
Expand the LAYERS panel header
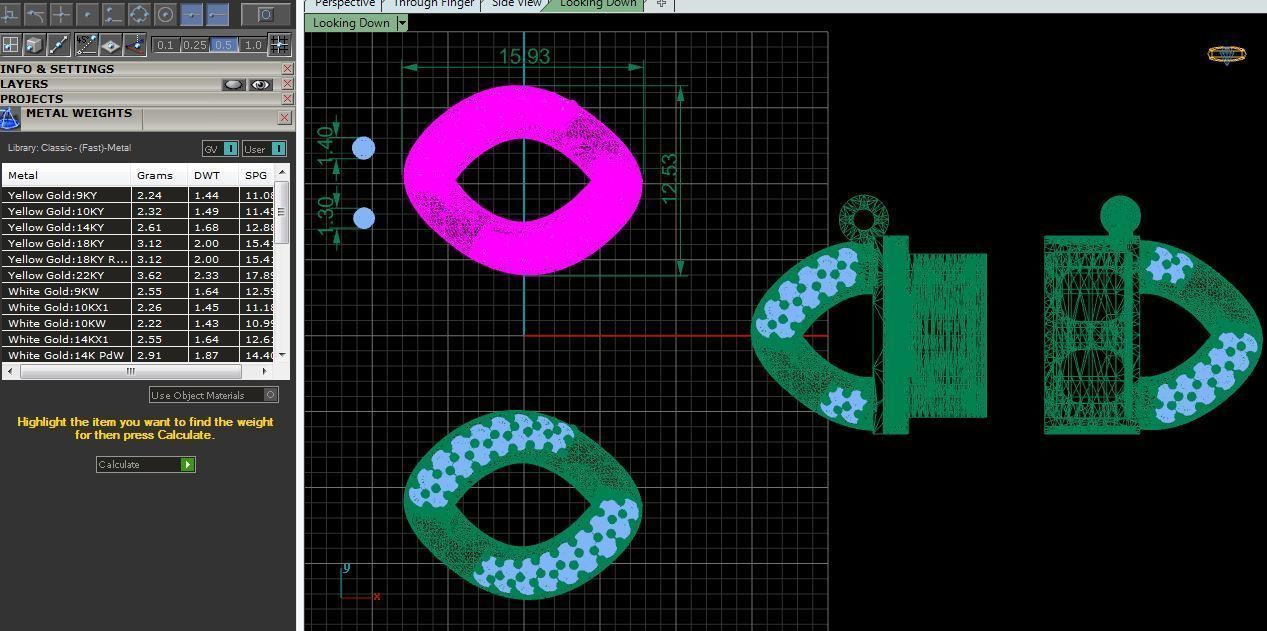[110, 84]
